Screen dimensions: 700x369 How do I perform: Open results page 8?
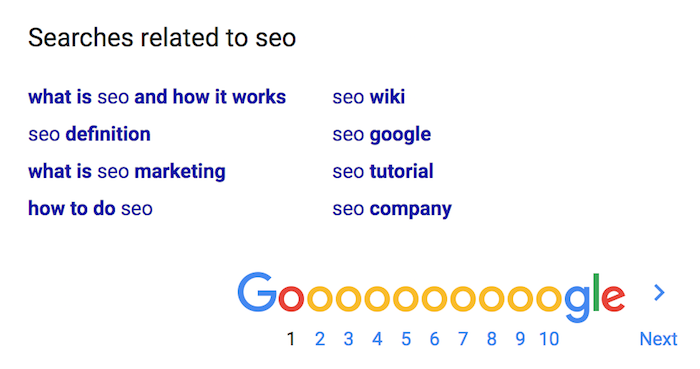[492, 339]
